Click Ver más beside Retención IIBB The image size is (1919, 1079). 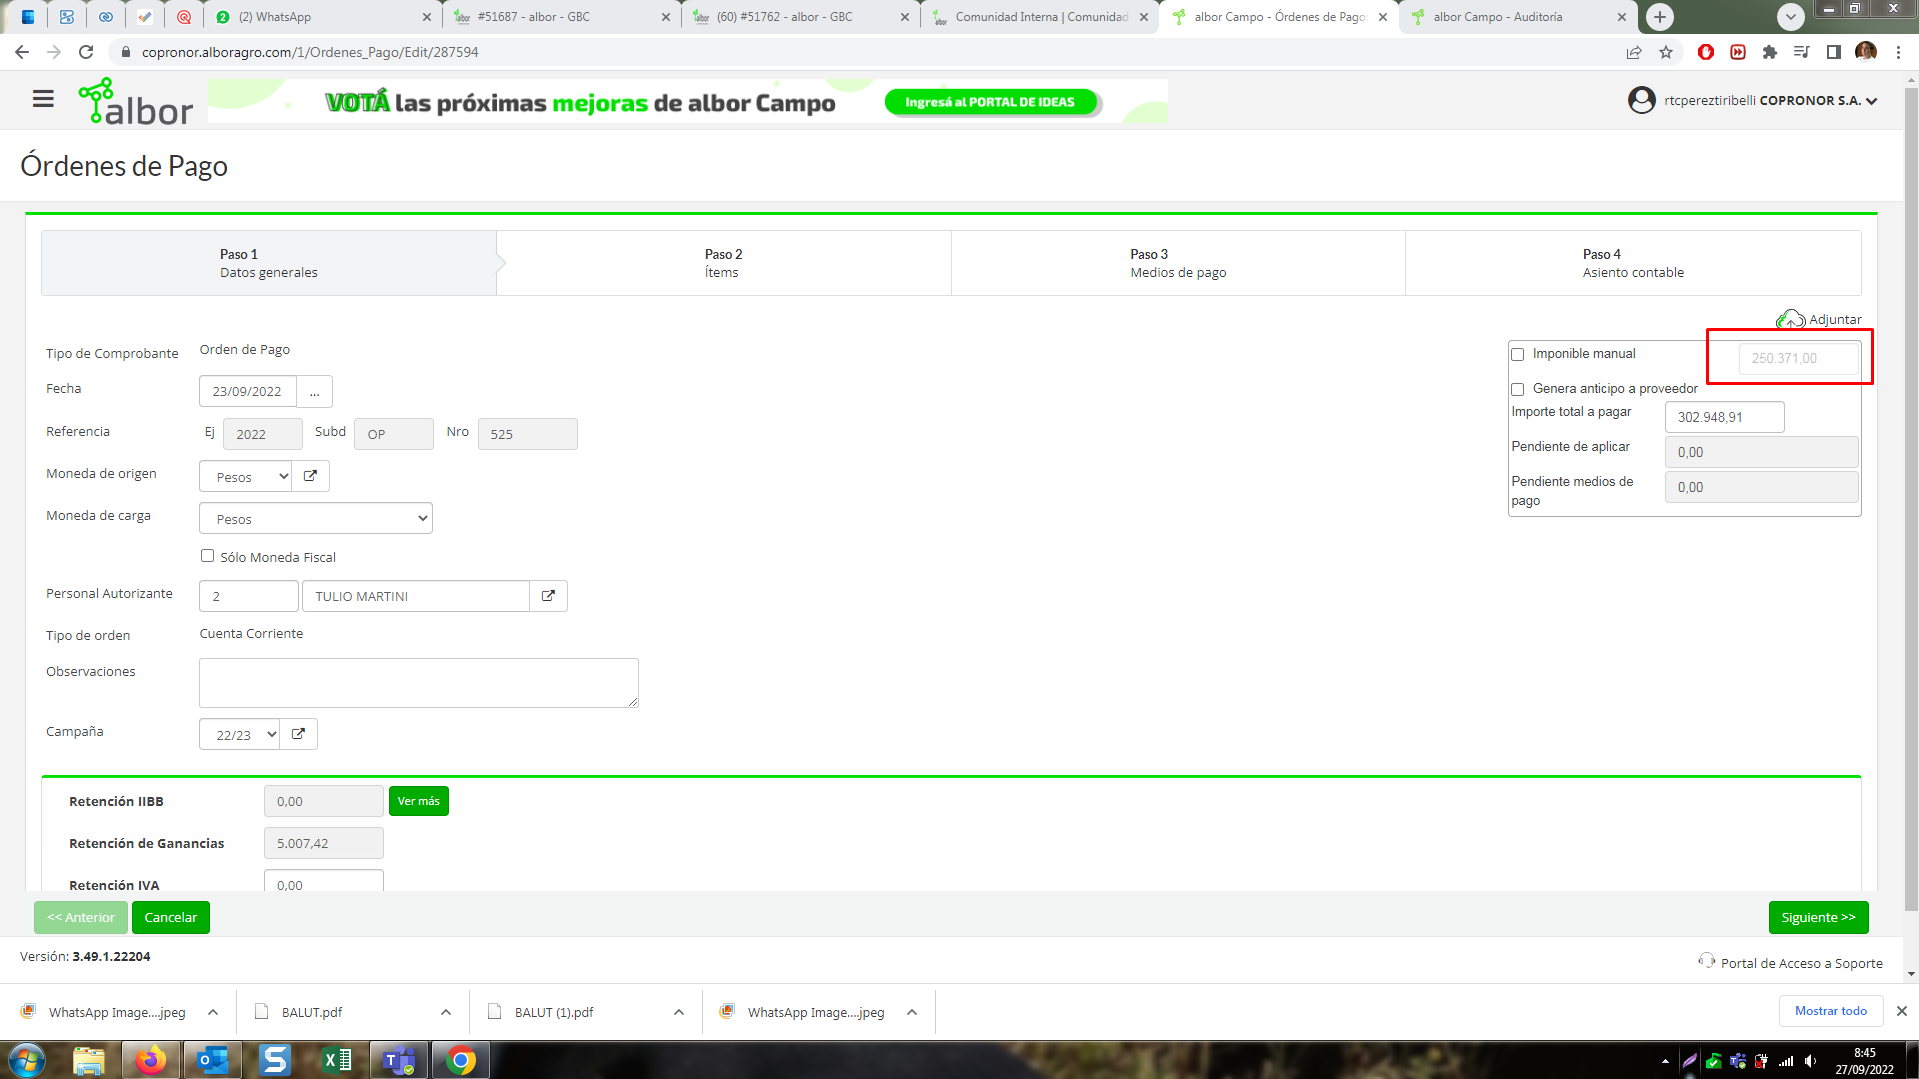419,801
